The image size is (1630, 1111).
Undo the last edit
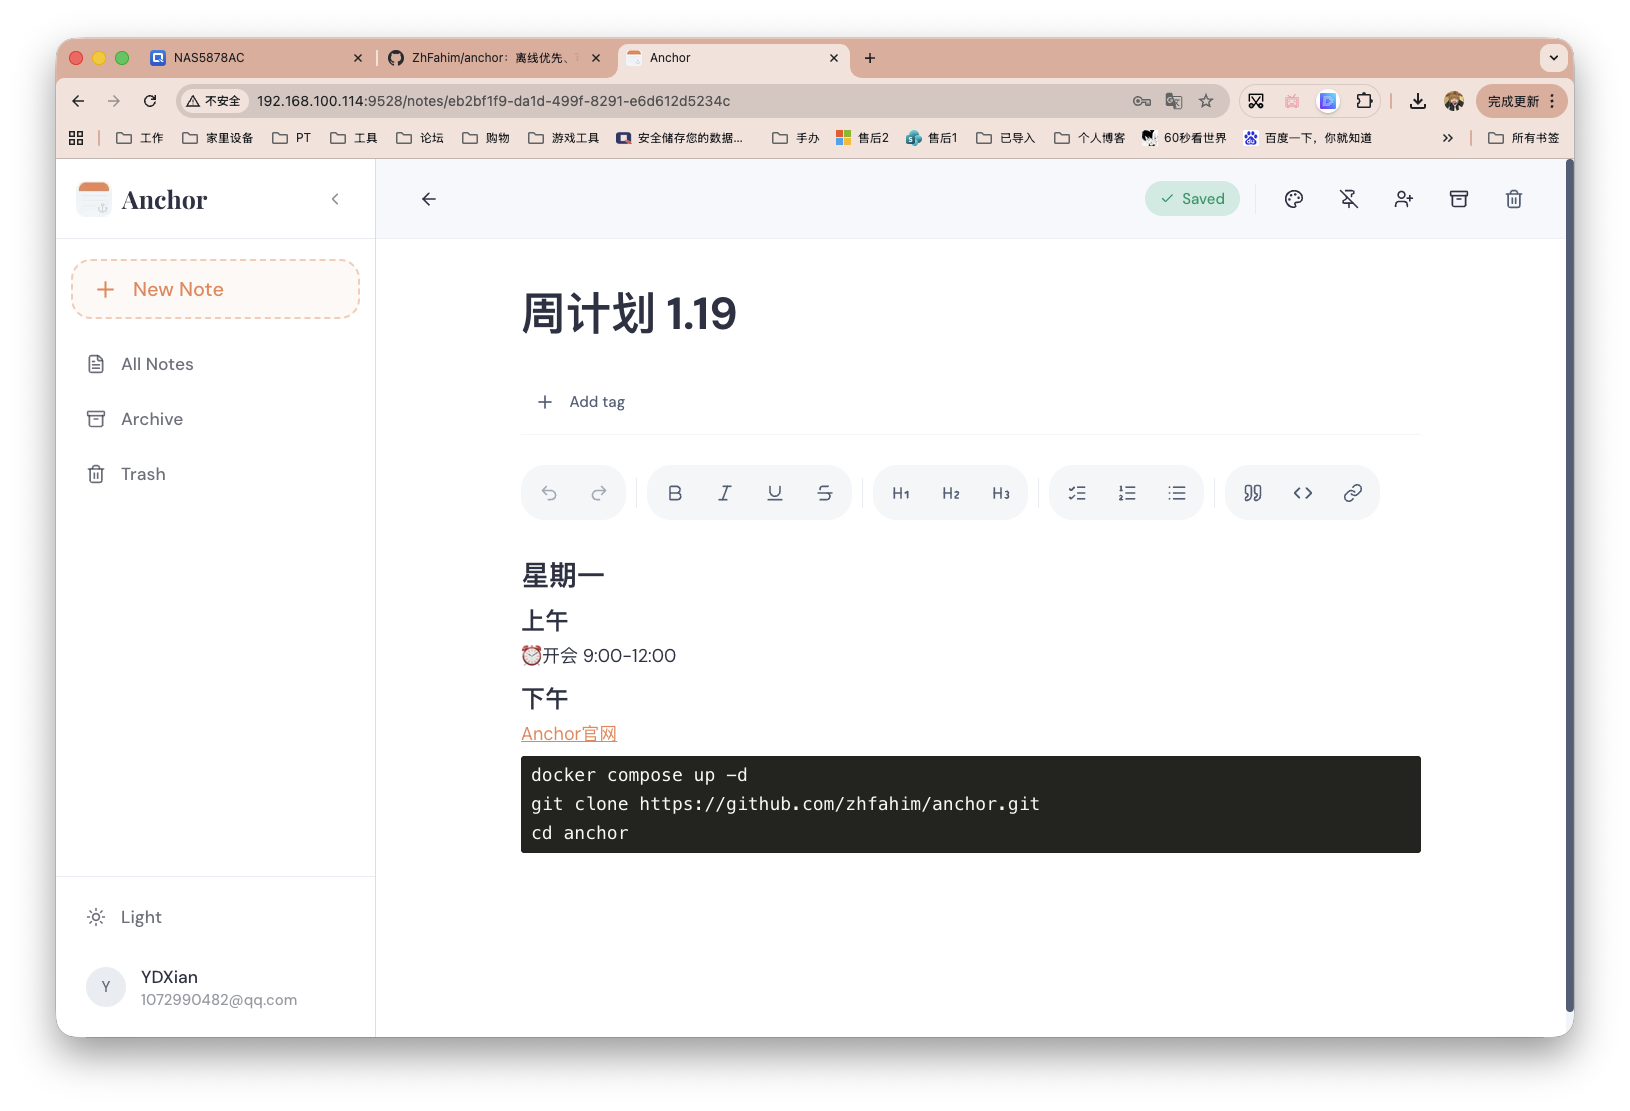[x=549, y=492]
